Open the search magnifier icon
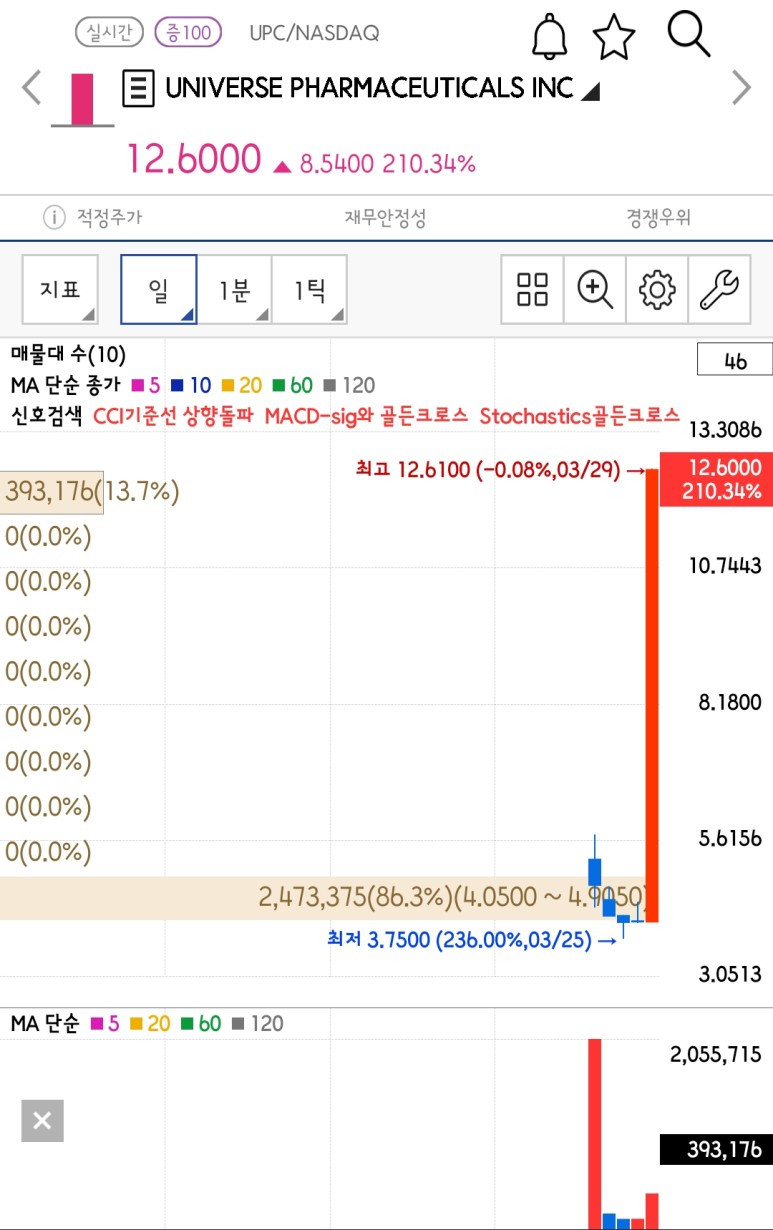 [x=688, y=35]
